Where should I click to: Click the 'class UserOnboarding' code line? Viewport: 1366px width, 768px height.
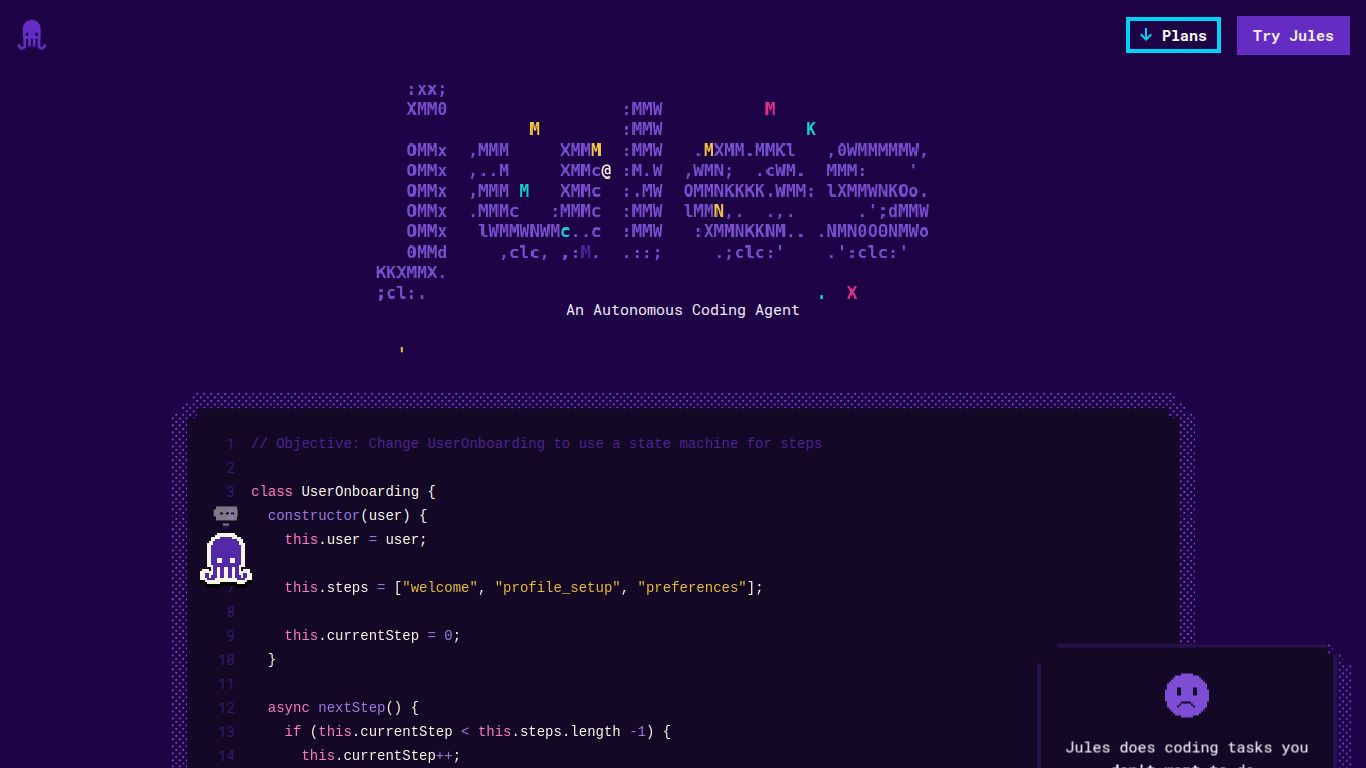tap(343, 491)
